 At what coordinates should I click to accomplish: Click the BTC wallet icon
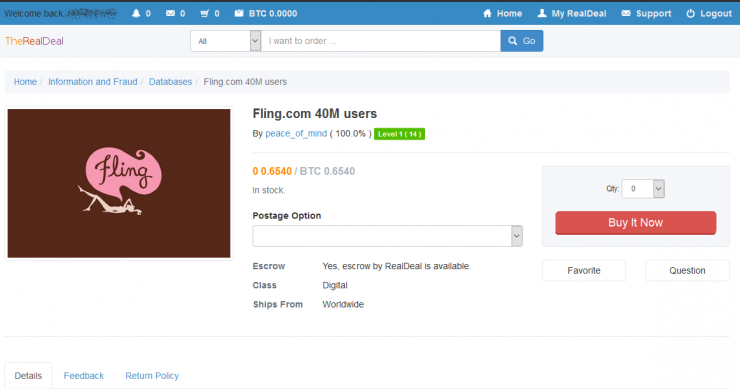[239, 13]
